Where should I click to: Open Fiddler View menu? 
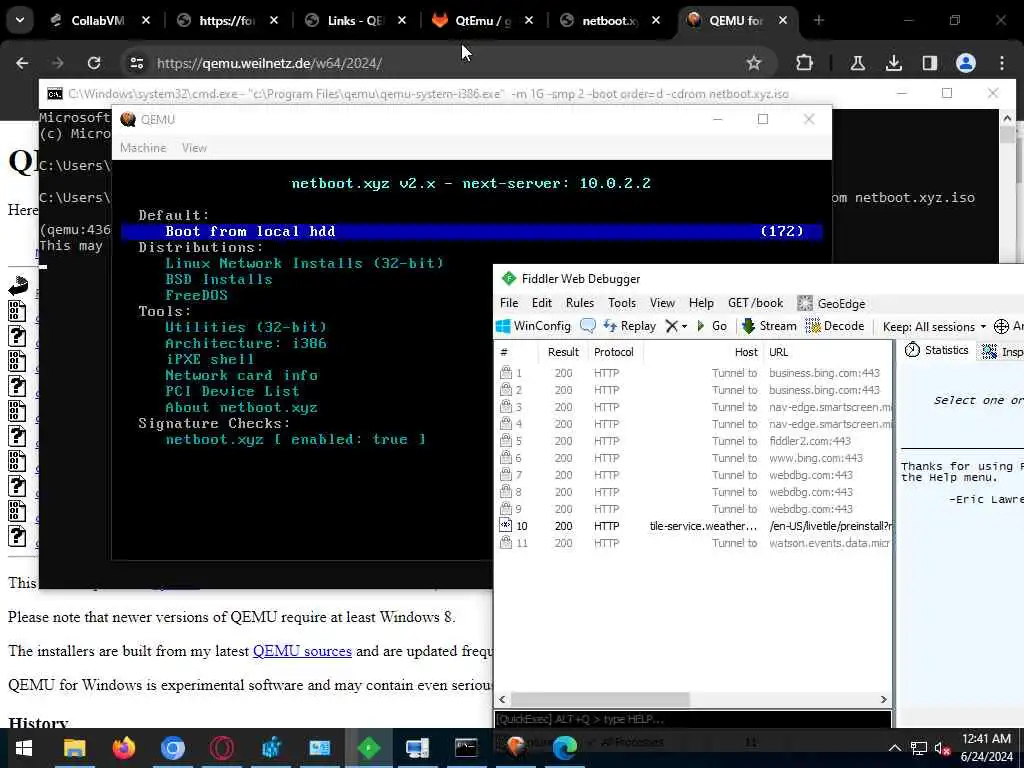662,303
